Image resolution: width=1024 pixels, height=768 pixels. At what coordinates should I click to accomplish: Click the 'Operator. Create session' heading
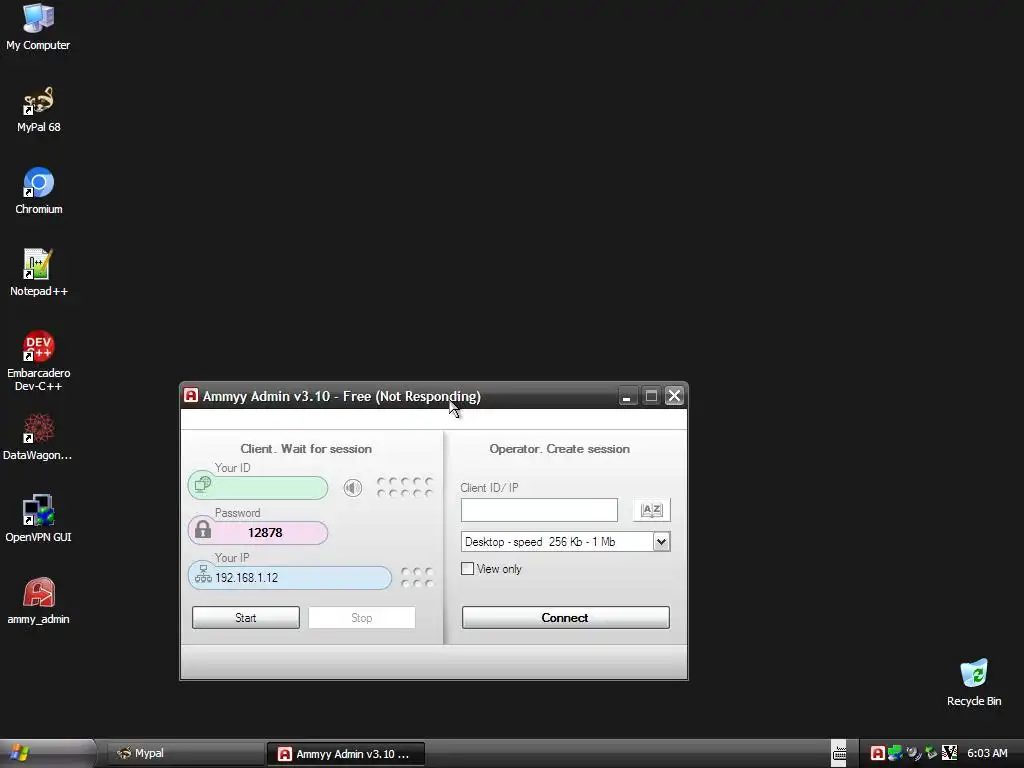pyautogui.click(x=560, y=449)
